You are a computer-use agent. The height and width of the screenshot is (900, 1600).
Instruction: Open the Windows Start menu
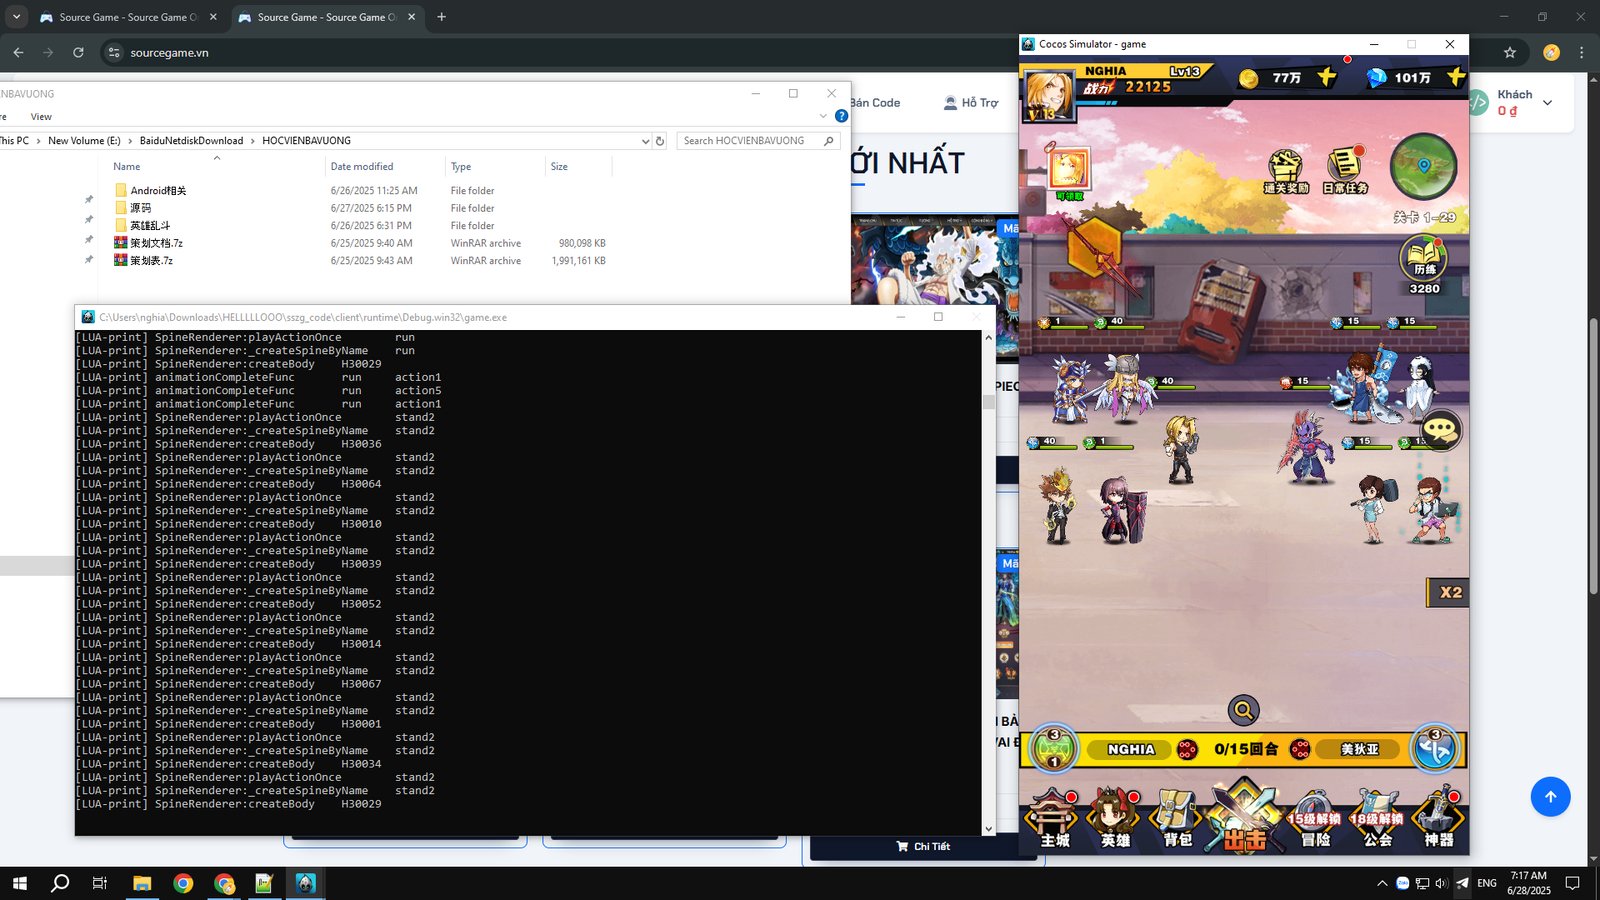click(19, 883)
